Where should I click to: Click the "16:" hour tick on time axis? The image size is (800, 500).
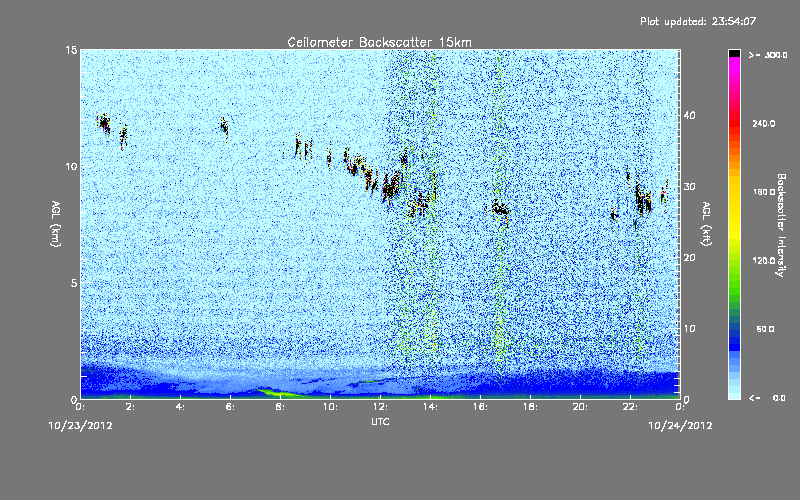point(480,407)
